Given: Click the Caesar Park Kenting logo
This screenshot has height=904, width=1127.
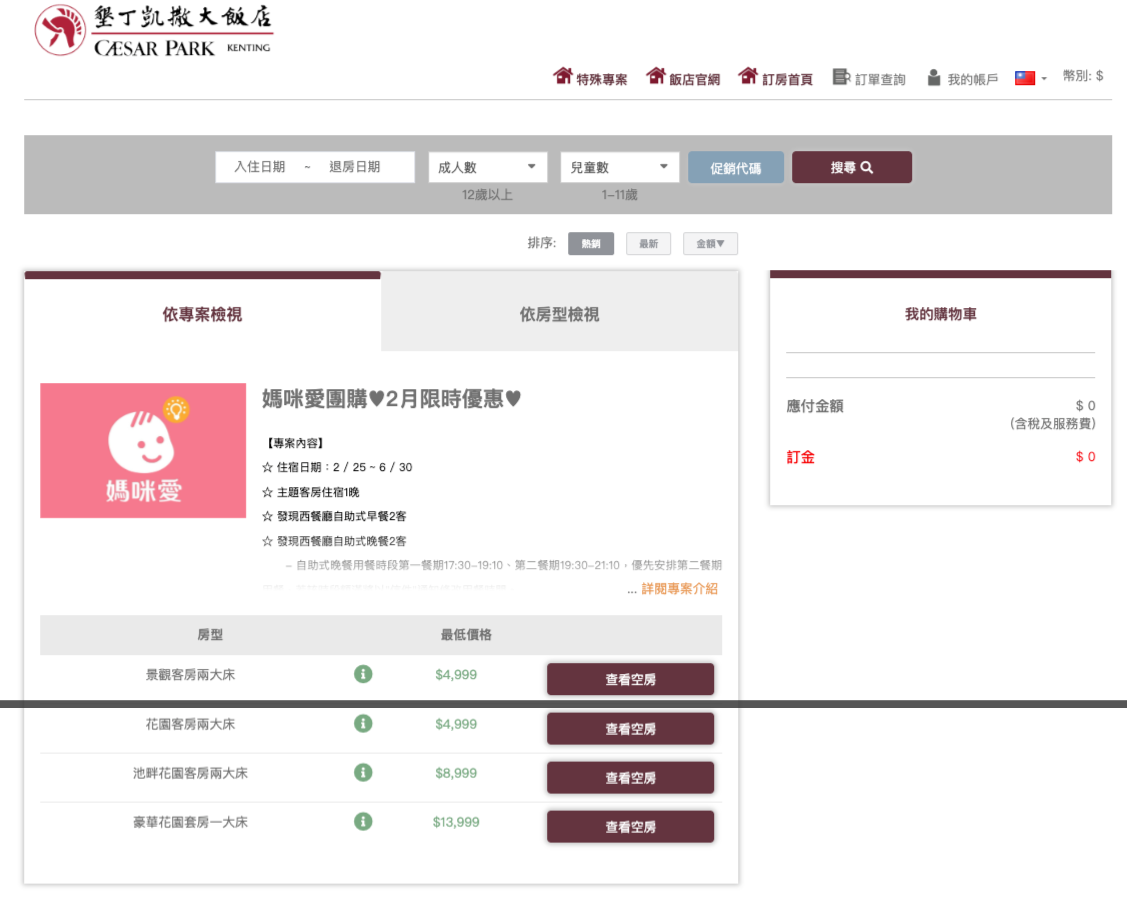Looking at the screenshot, I should tap(153, 31).
